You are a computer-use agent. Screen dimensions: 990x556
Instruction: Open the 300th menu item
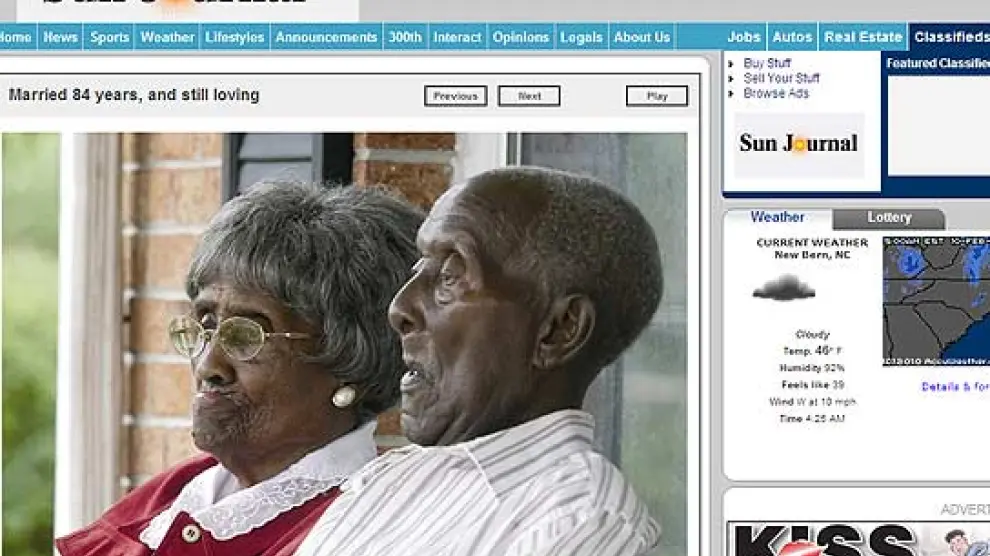point(405,37)
